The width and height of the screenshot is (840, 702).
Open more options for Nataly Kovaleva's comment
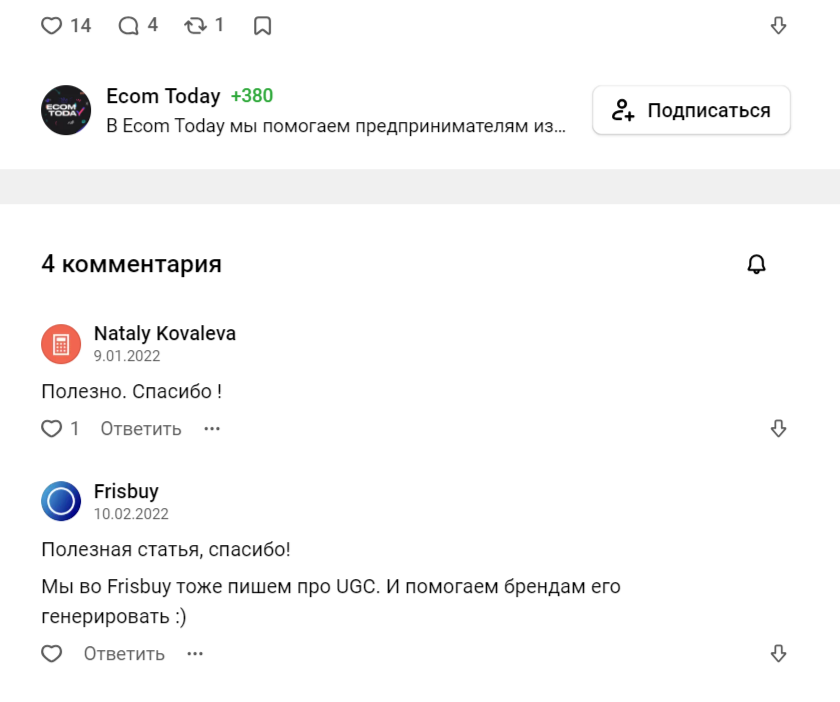212,429
